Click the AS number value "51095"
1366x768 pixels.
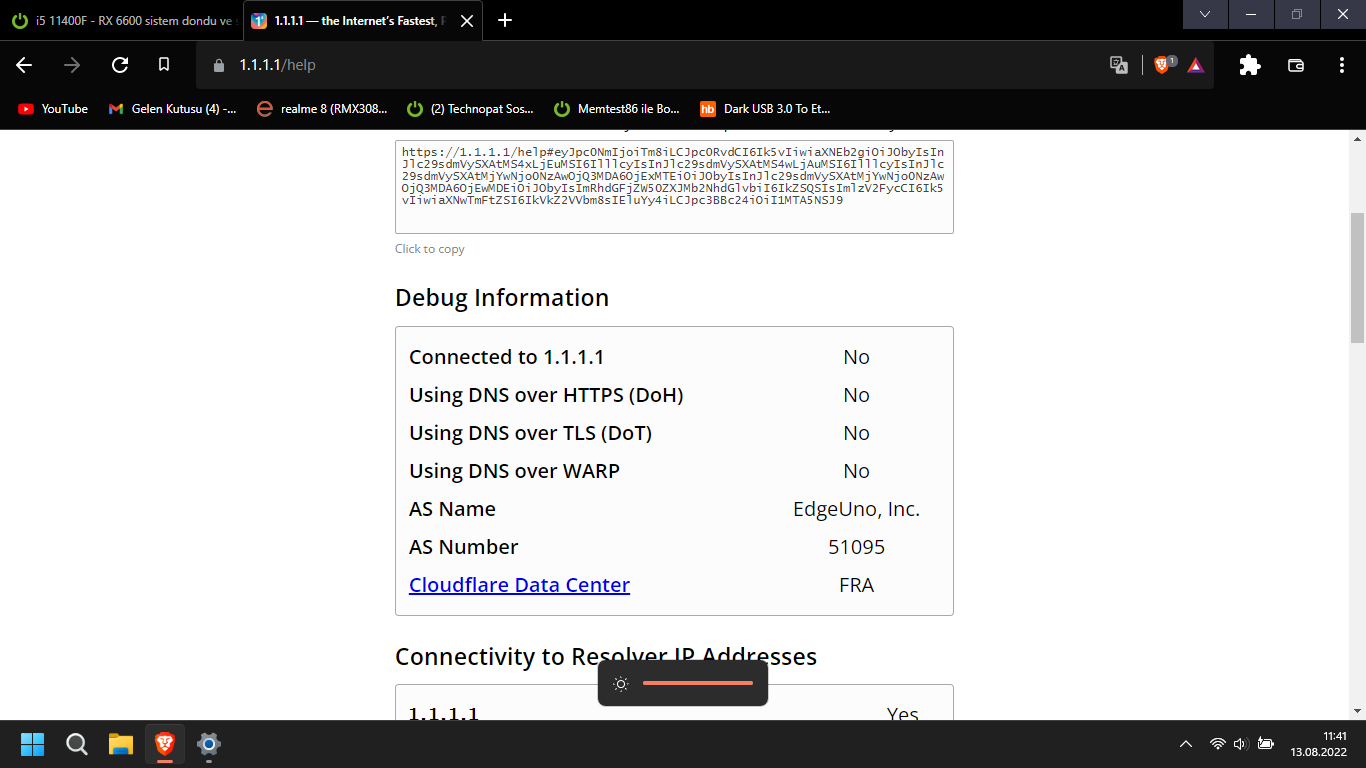(856, 547)
